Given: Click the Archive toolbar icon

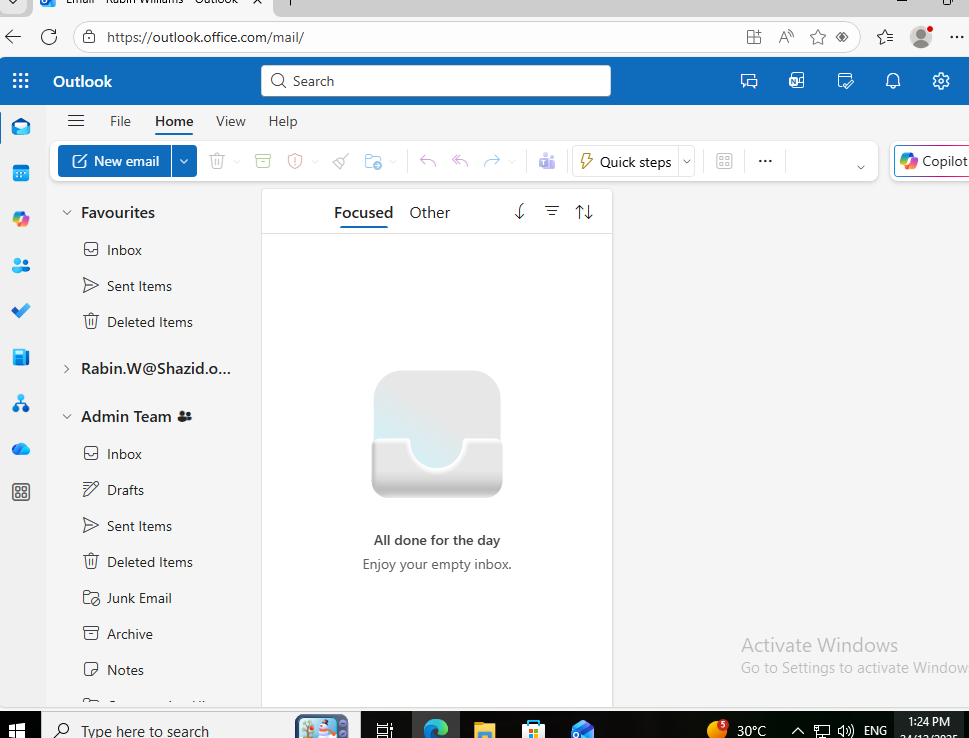Looking at the screenshot, I should pyautogui.click(x=263, y=161).
